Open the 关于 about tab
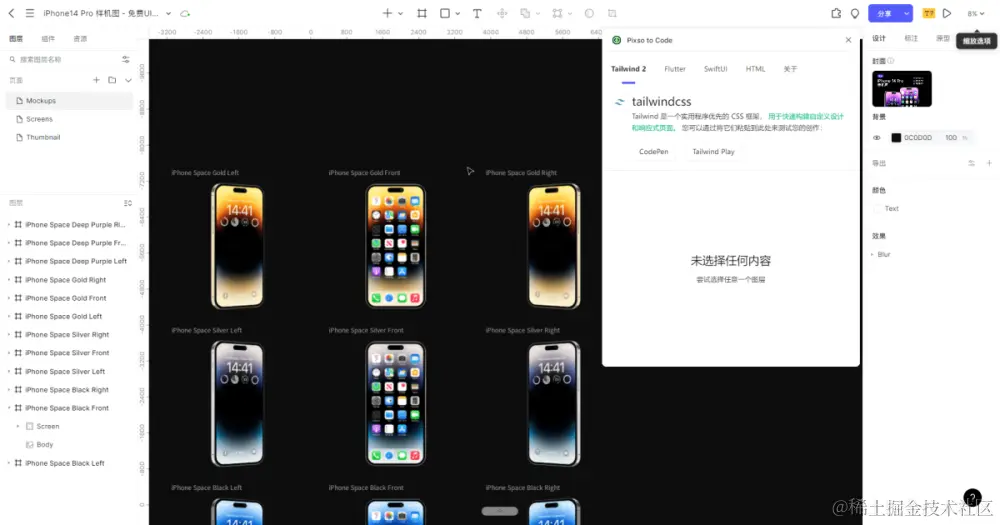 point(790,69)
